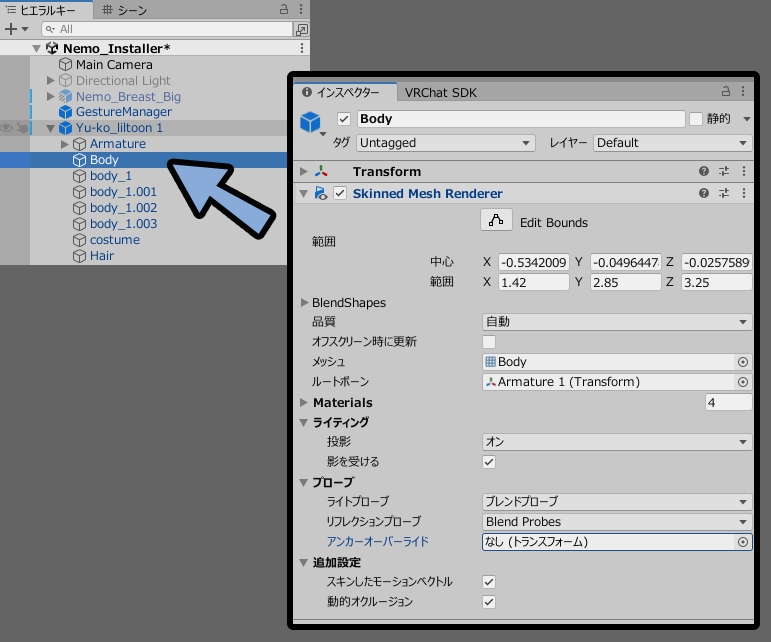This screenshot has height=642, width=771.
Task: Open Skinned Mesh Renderer three-dot menu
Action: pyautogui.click(x=743, y=193)
